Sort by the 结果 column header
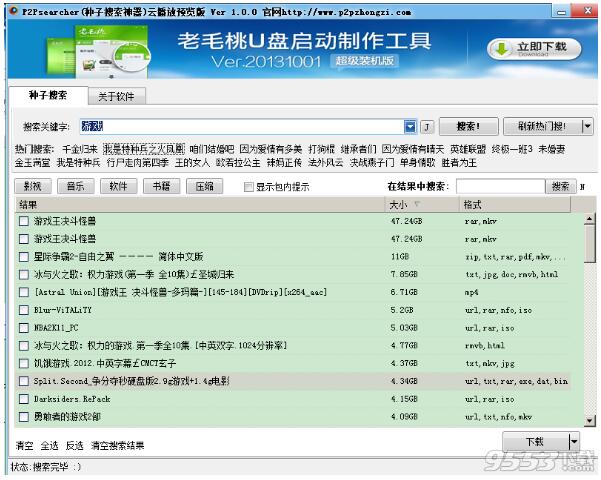The width and height of the screenshot is (601, 480). [200, 204]
